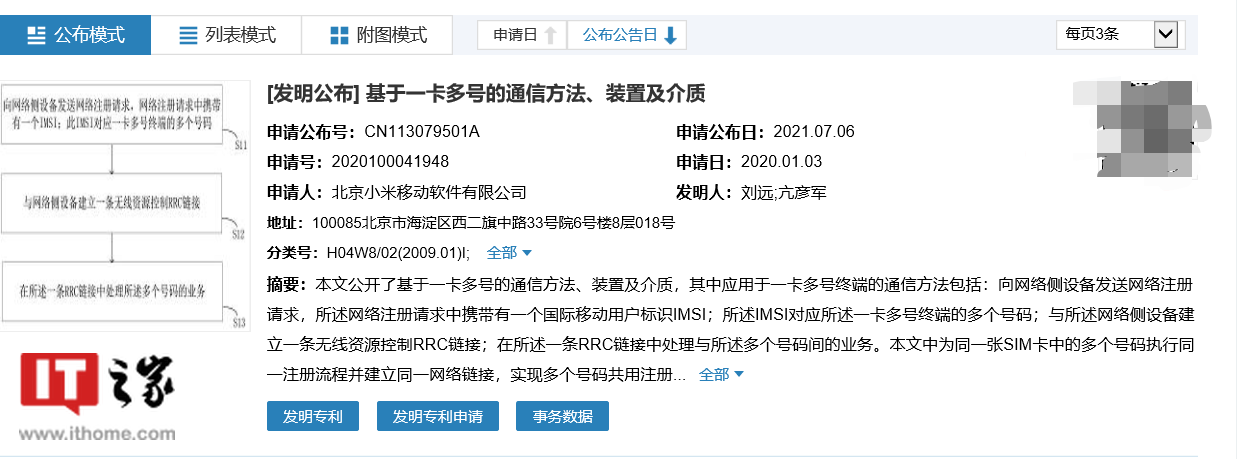Click the 事务数据 button
Viewport: 1237px width, 459px height.
pos(562,416)
